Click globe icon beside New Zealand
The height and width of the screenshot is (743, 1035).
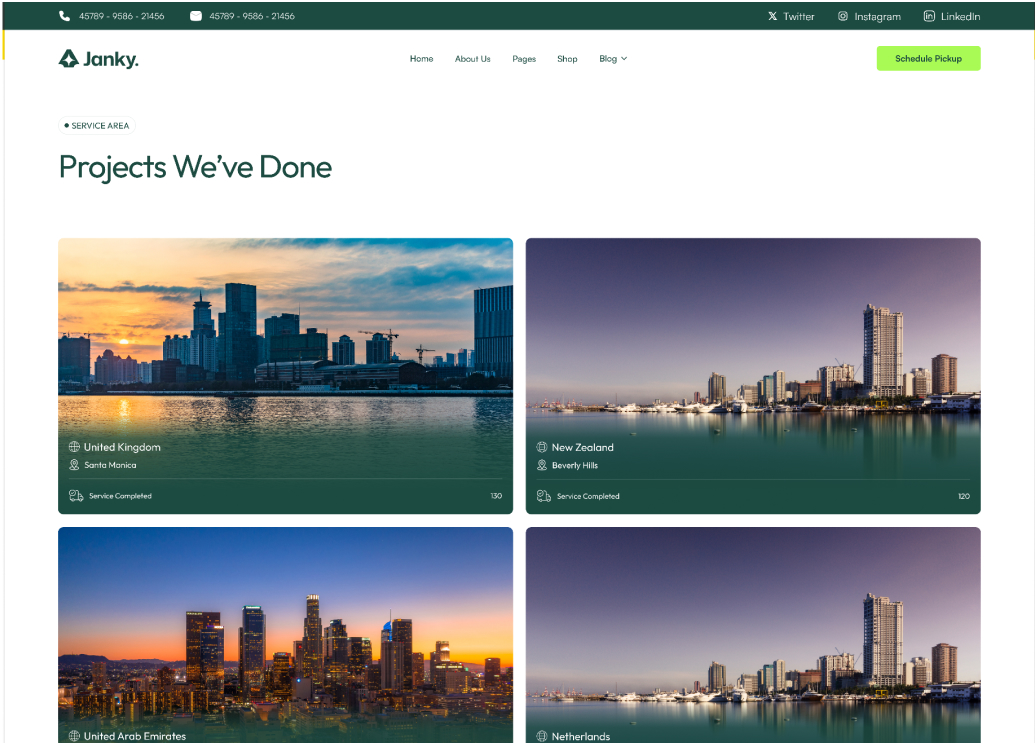pyautogui.click(x=542, y=447)
